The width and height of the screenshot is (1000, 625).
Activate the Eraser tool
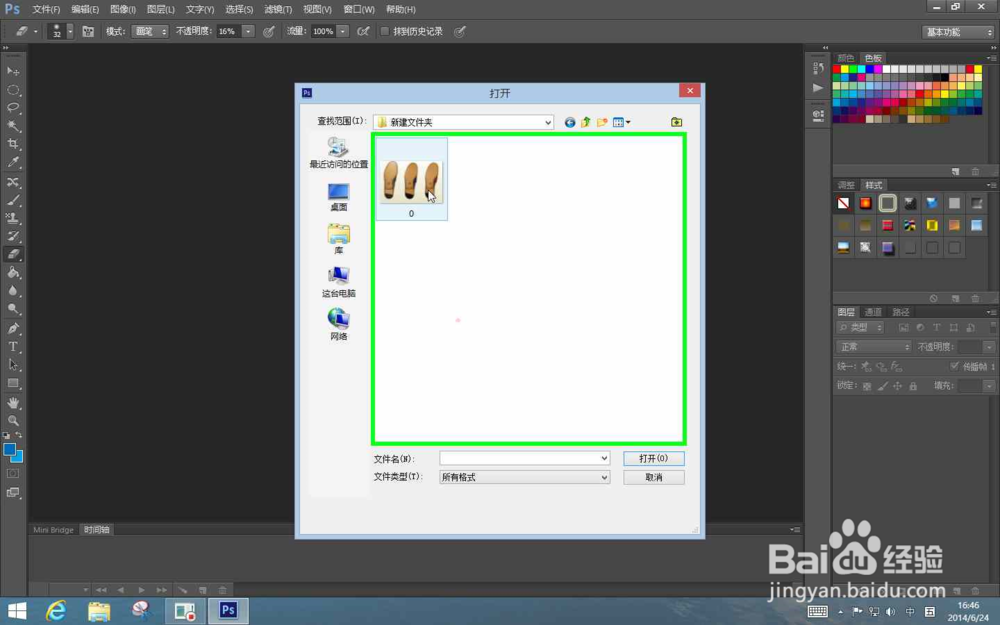click(13, 254)
